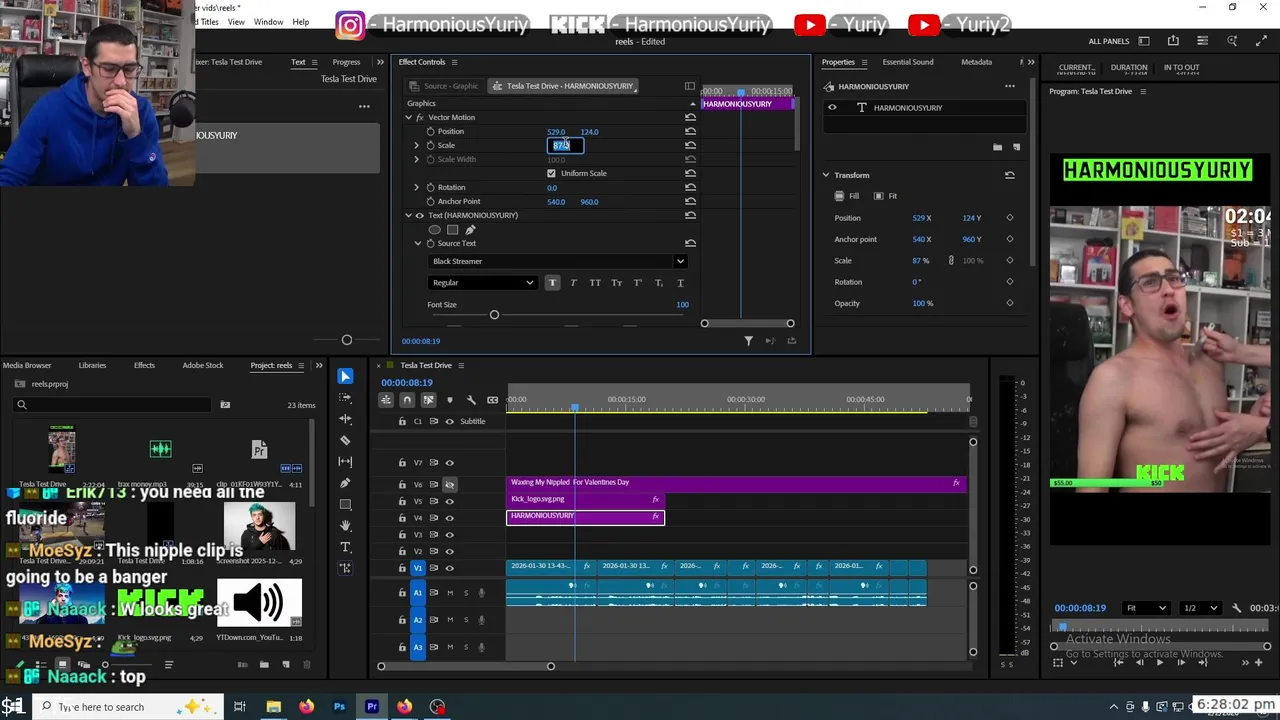Hide the V5 track output

tap(449, 501)
